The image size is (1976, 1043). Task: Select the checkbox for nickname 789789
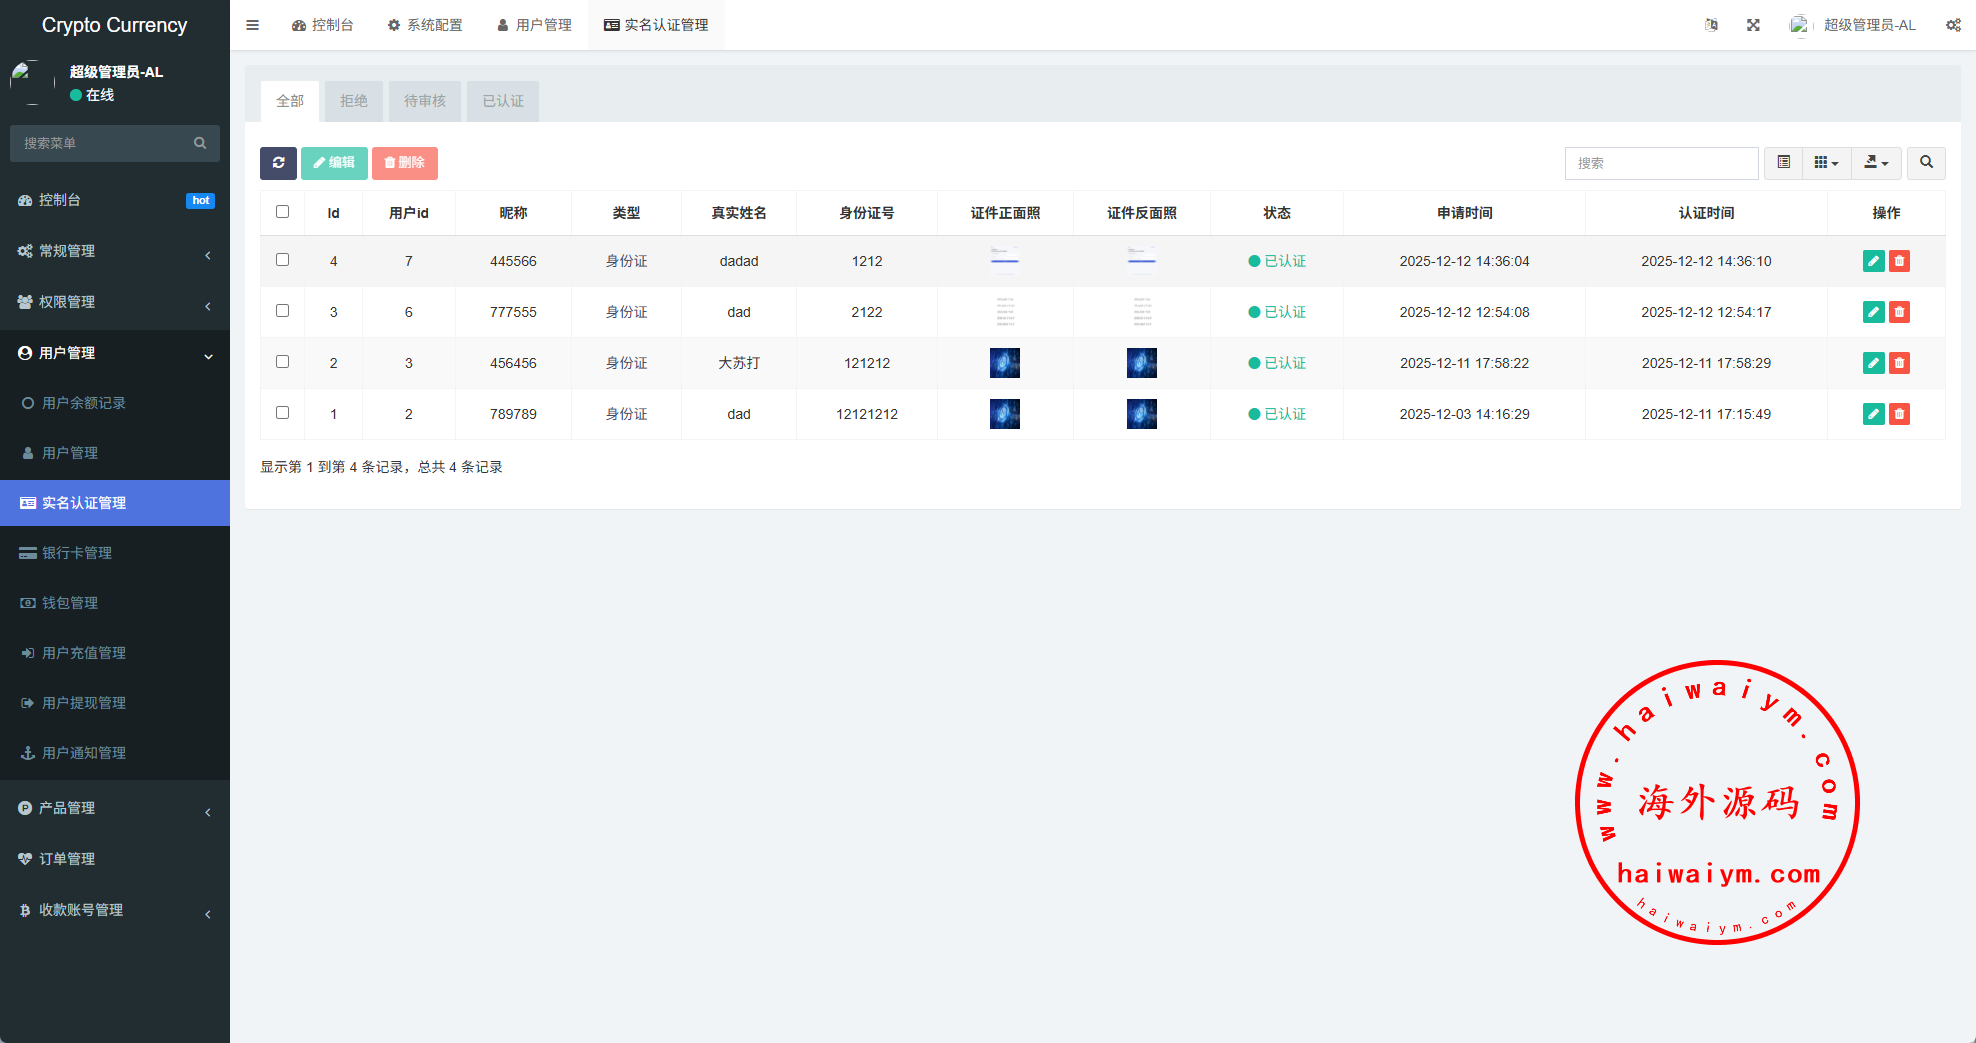click(283, 413)
